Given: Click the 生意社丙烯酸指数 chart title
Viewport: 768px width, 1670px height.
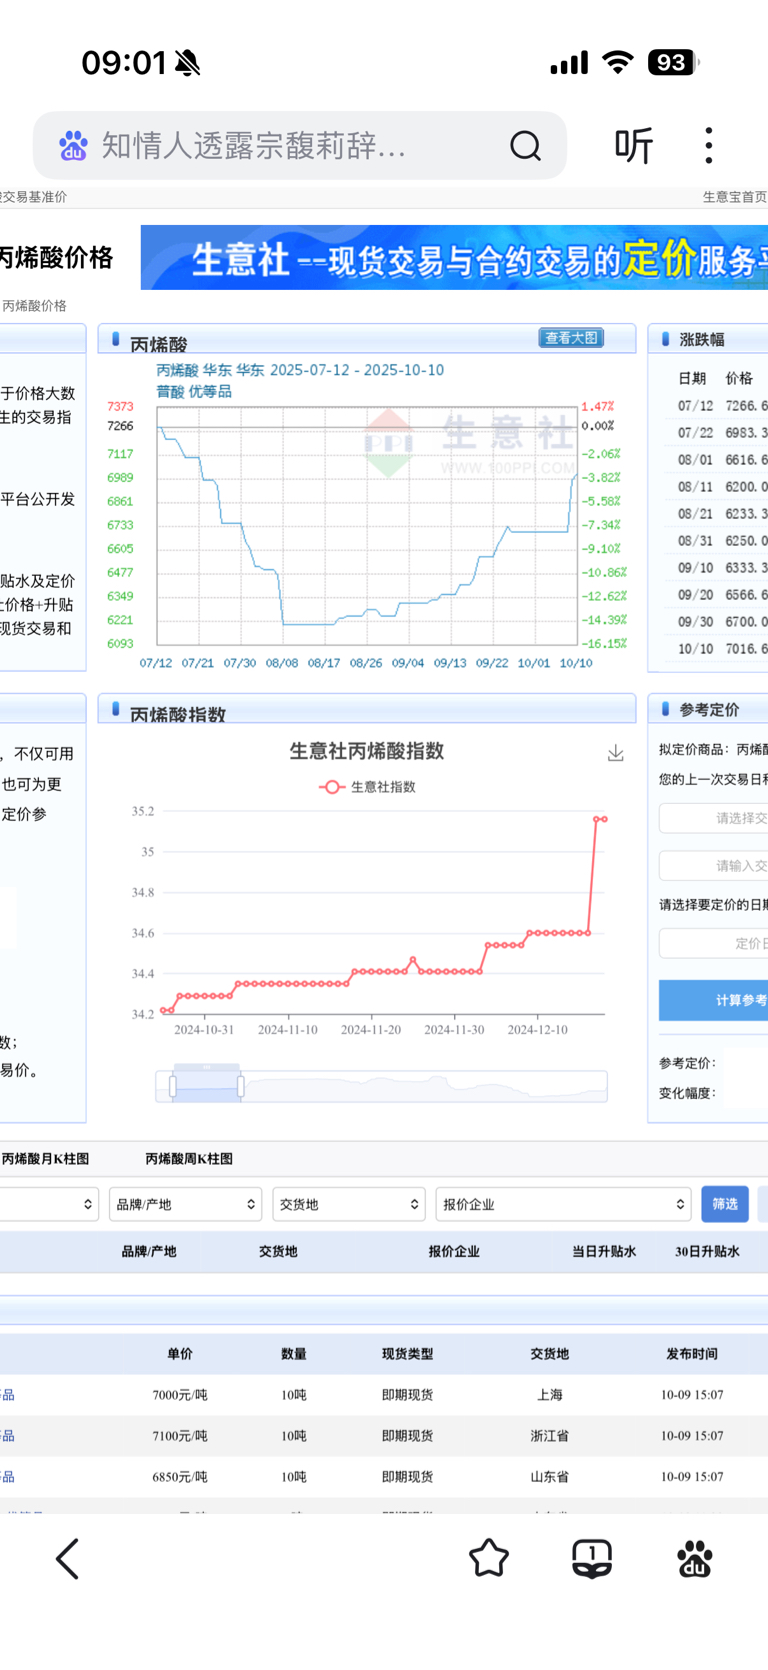Looking at the screenshot, I should pos(367,751).
